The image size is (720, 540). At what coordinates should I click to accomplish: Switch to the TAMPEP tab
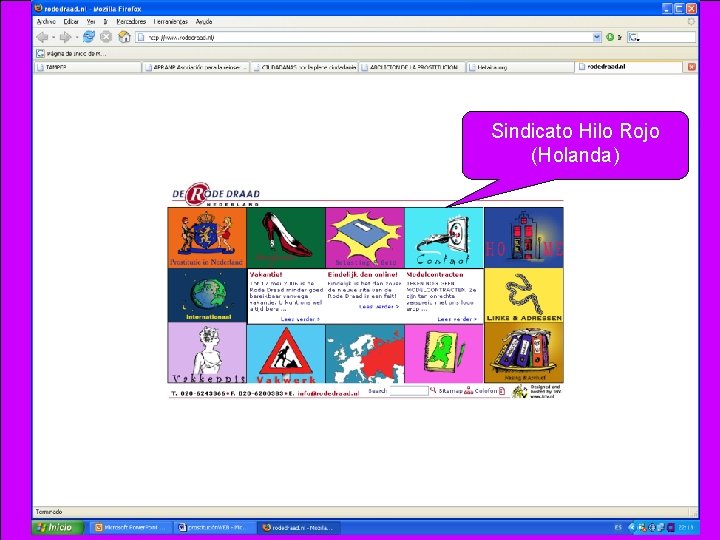88,67
